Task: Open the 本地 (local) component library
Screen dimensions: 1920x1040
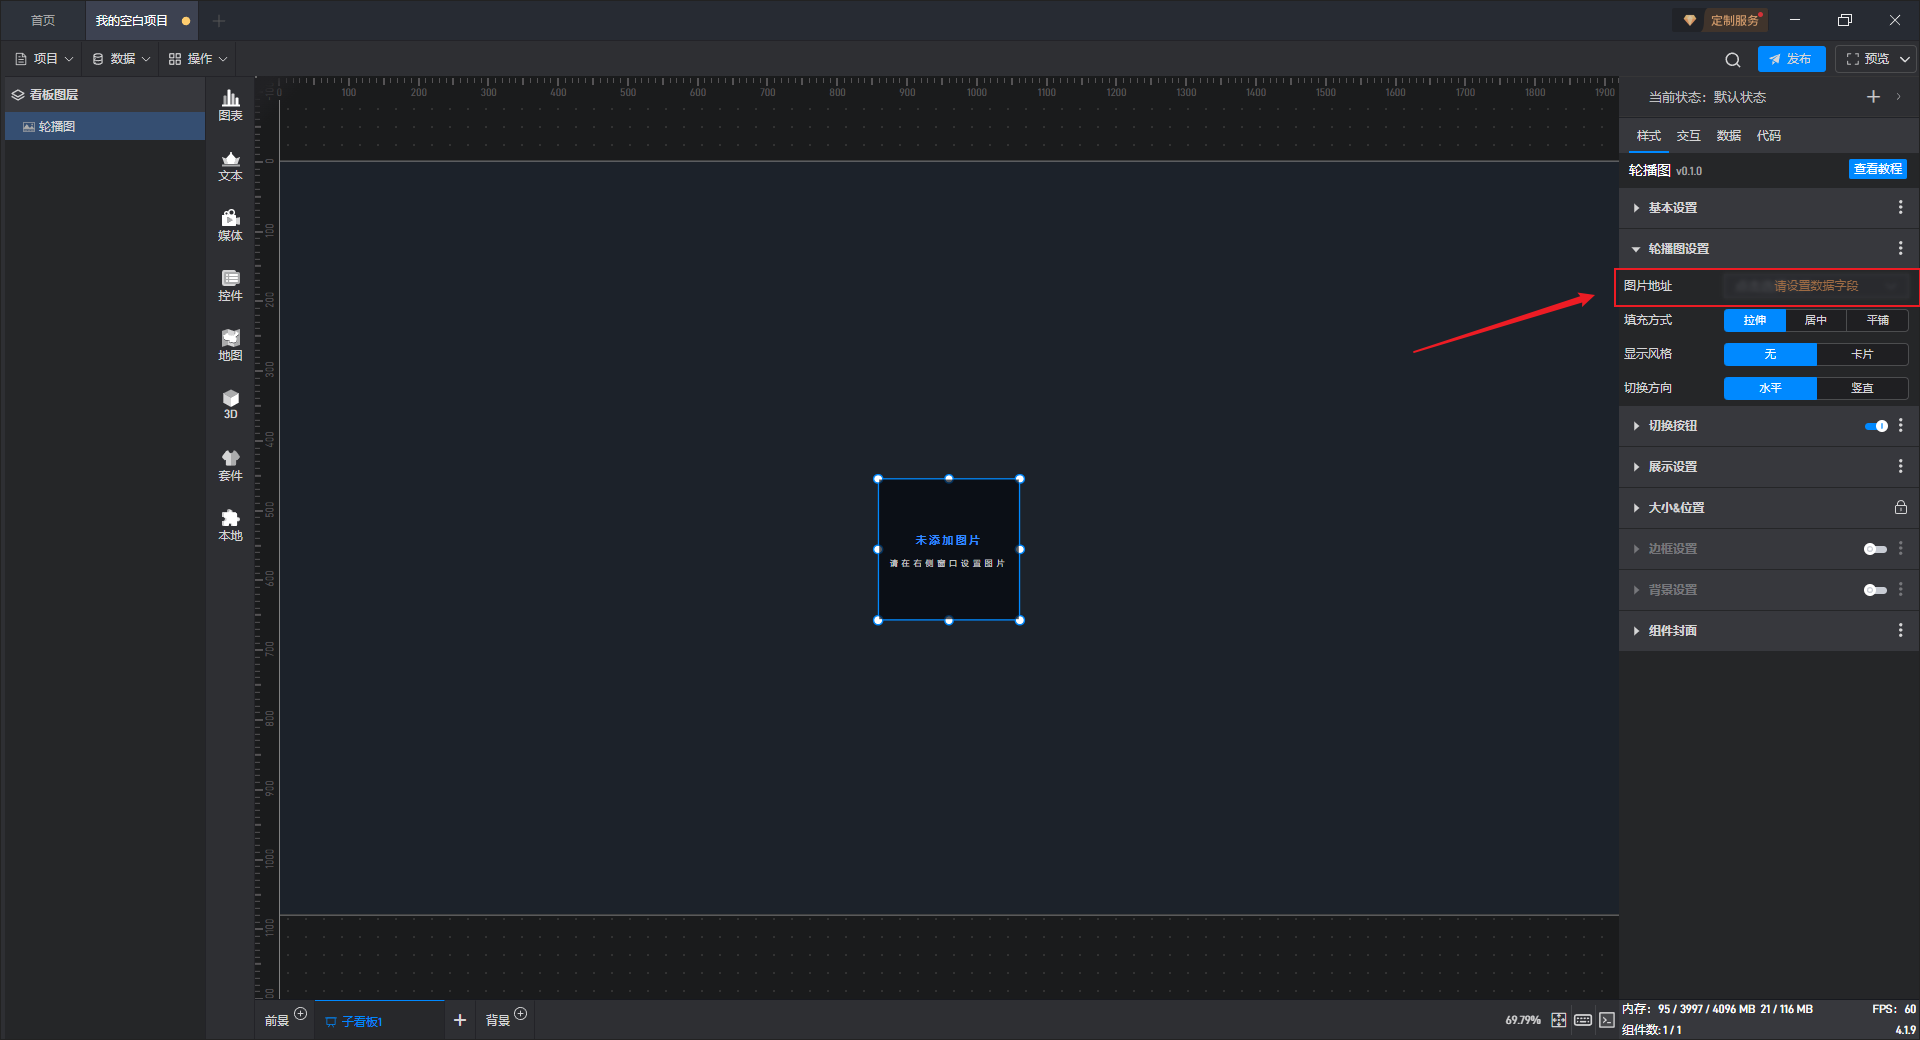Action: click(x=230, y=525)
